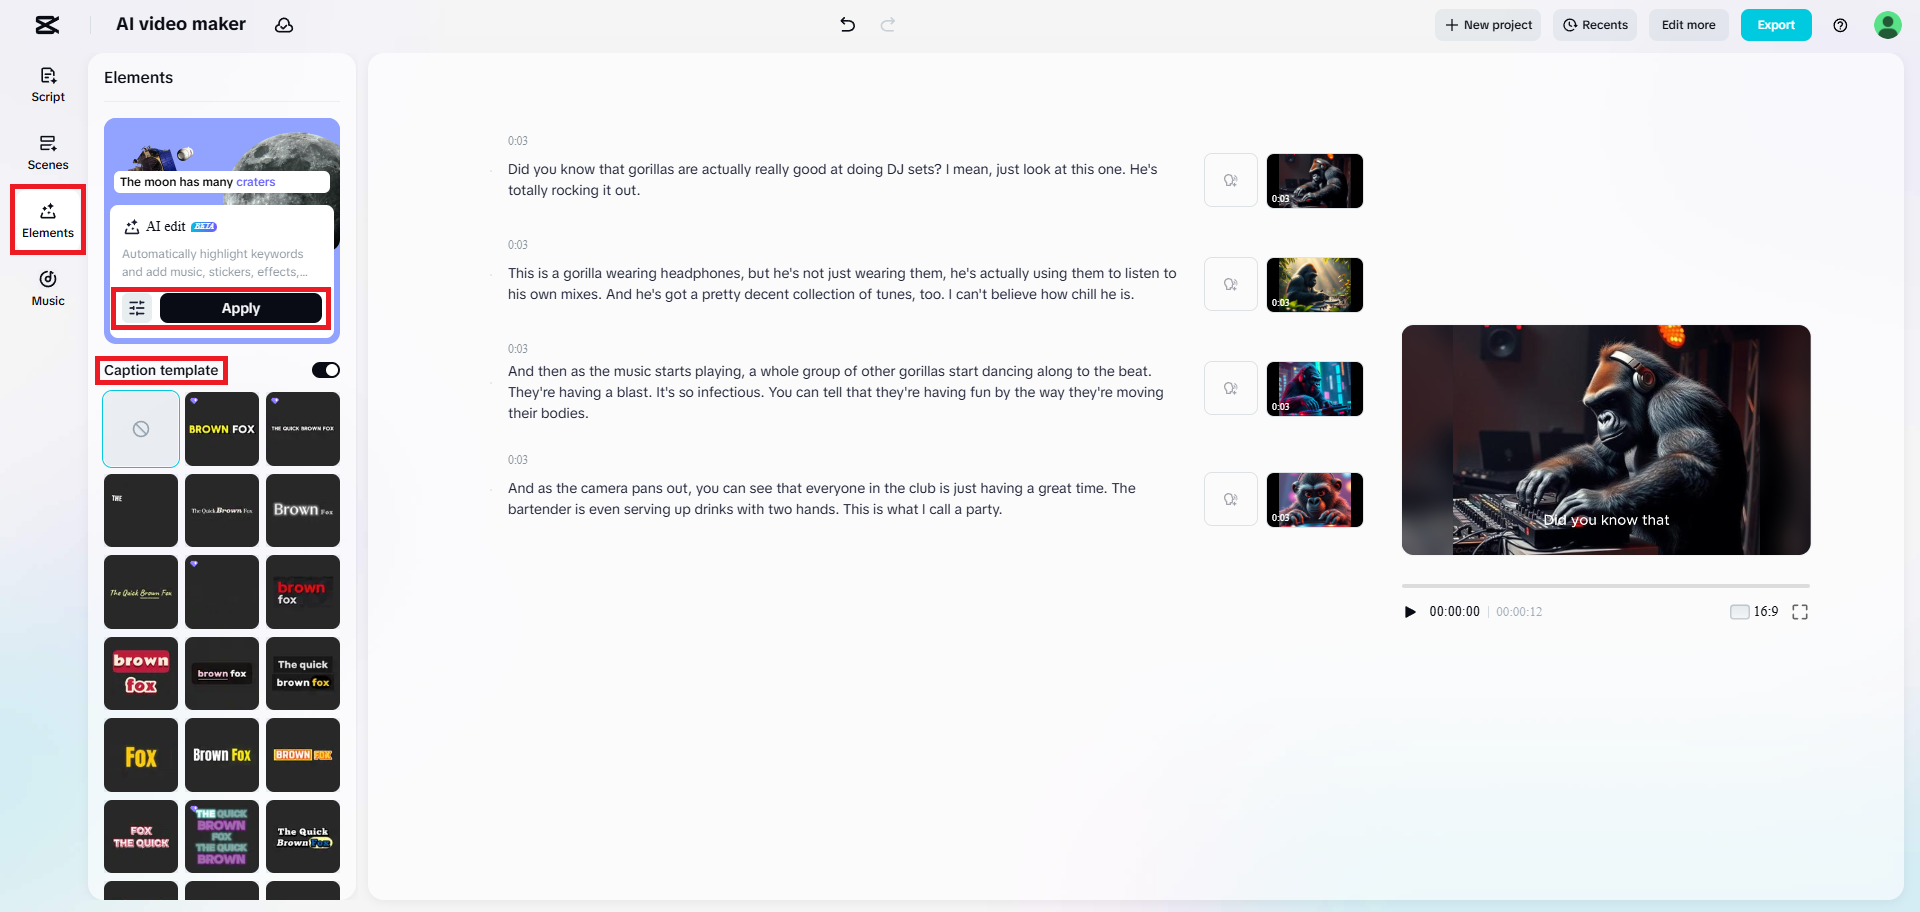
Task: Undo the last action
Action: [x=847, y=25]
